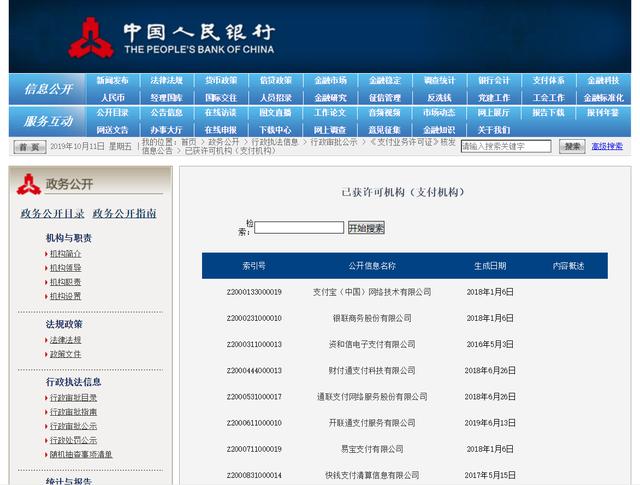640x485 pixels.
Task: Open 报告下载 navigation item
Action: [549, 113]
